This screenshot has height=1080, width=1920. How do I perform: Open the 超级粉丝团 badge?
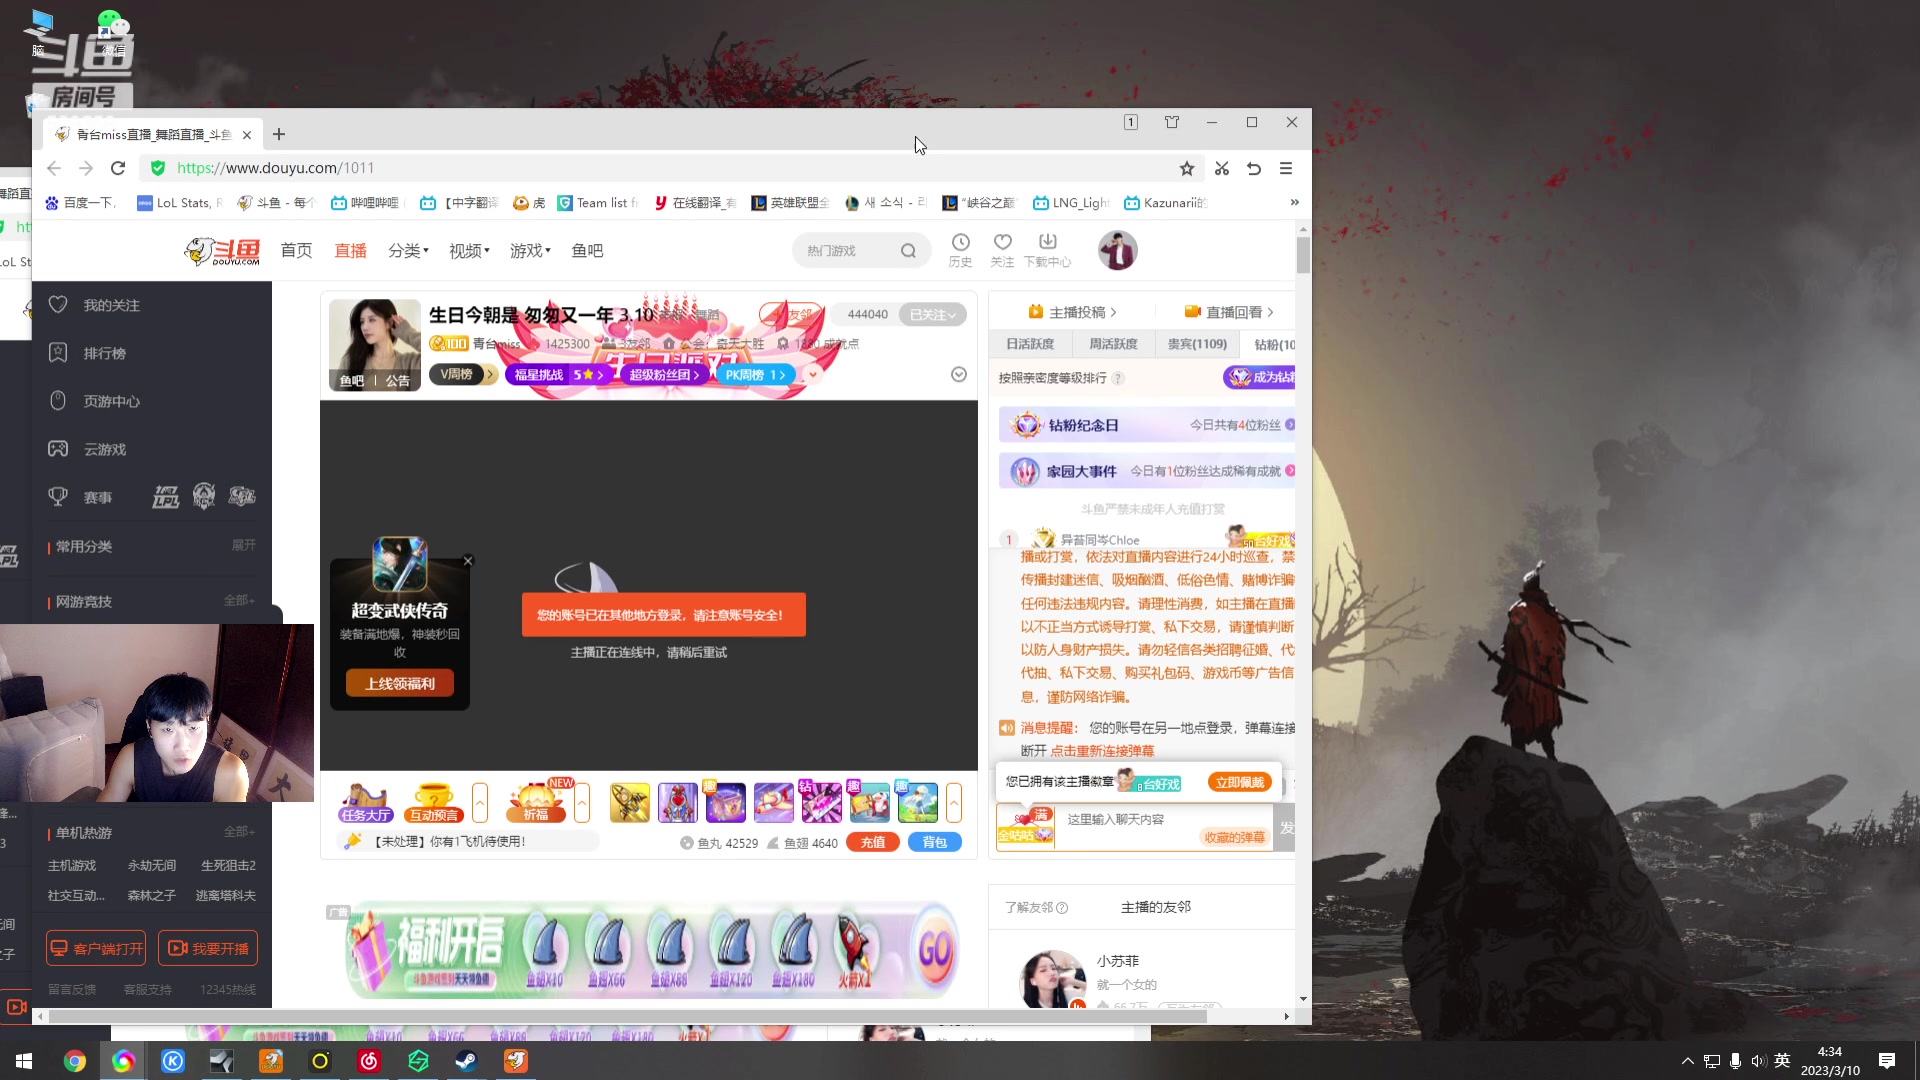pos(663,374)
